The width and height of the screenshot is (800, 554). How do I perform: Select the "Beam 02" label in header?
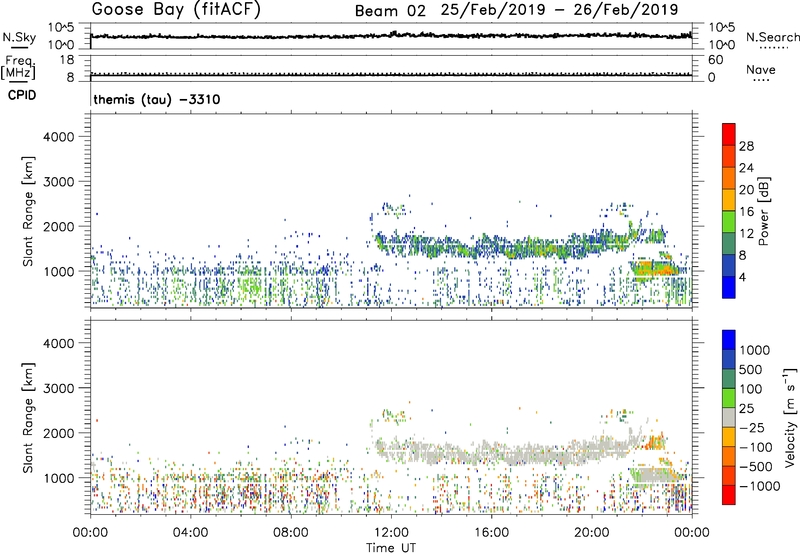coord(390,11)
